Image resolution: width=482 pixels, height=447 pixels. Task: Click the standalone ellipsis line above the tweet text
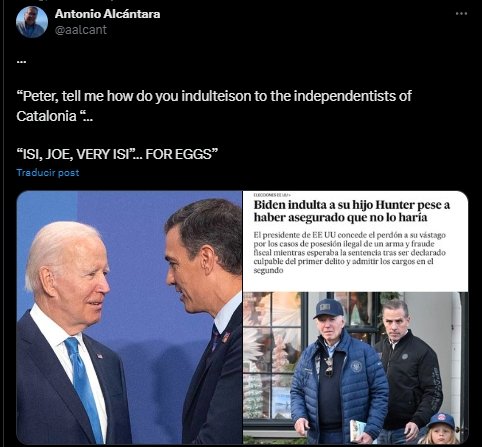point(21,62)
